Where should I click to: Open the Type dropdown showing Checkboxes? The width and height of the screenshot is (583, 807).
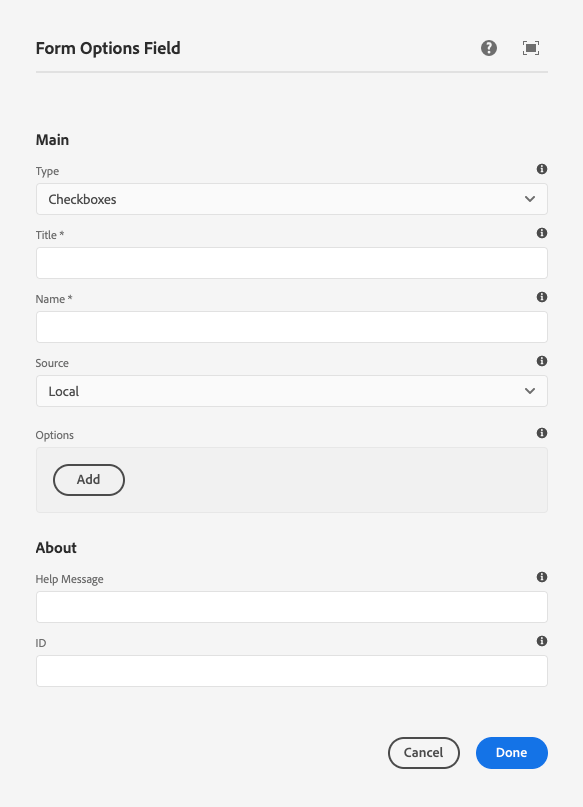291,199
